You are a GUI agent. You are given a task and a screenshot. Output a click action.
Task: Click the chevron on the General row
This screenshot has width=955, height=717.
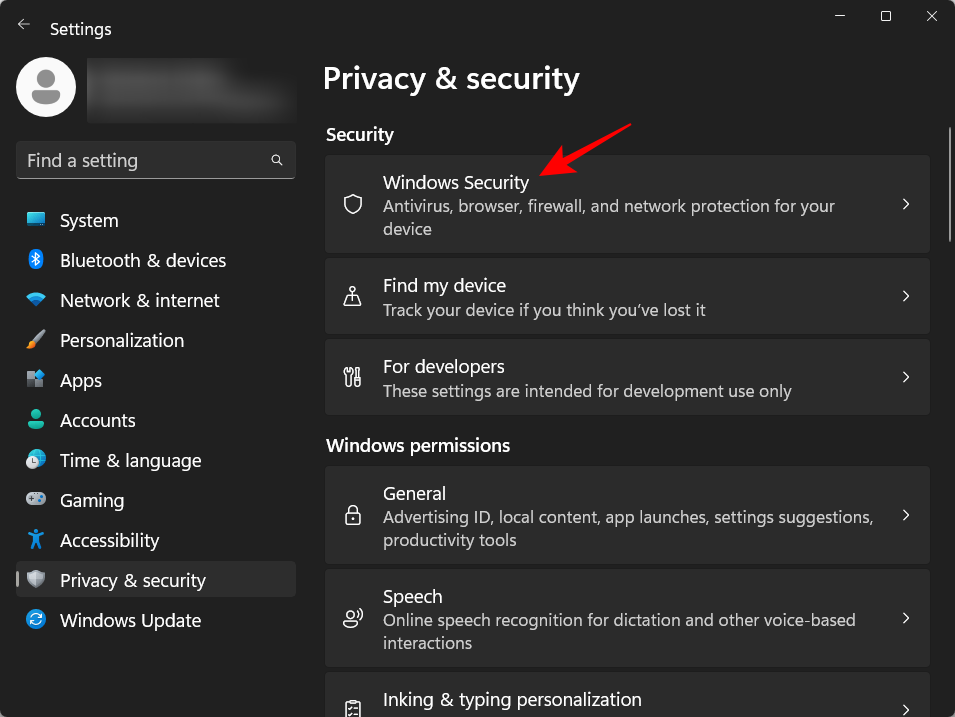(x=906, y=515)
